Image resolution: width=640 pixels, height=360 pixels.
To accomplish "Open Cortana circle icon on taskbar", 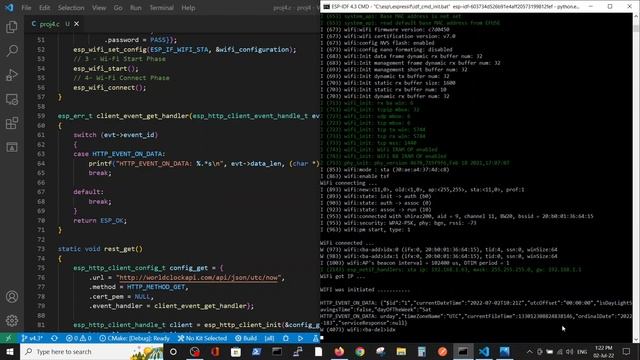I will pos(173,351).
